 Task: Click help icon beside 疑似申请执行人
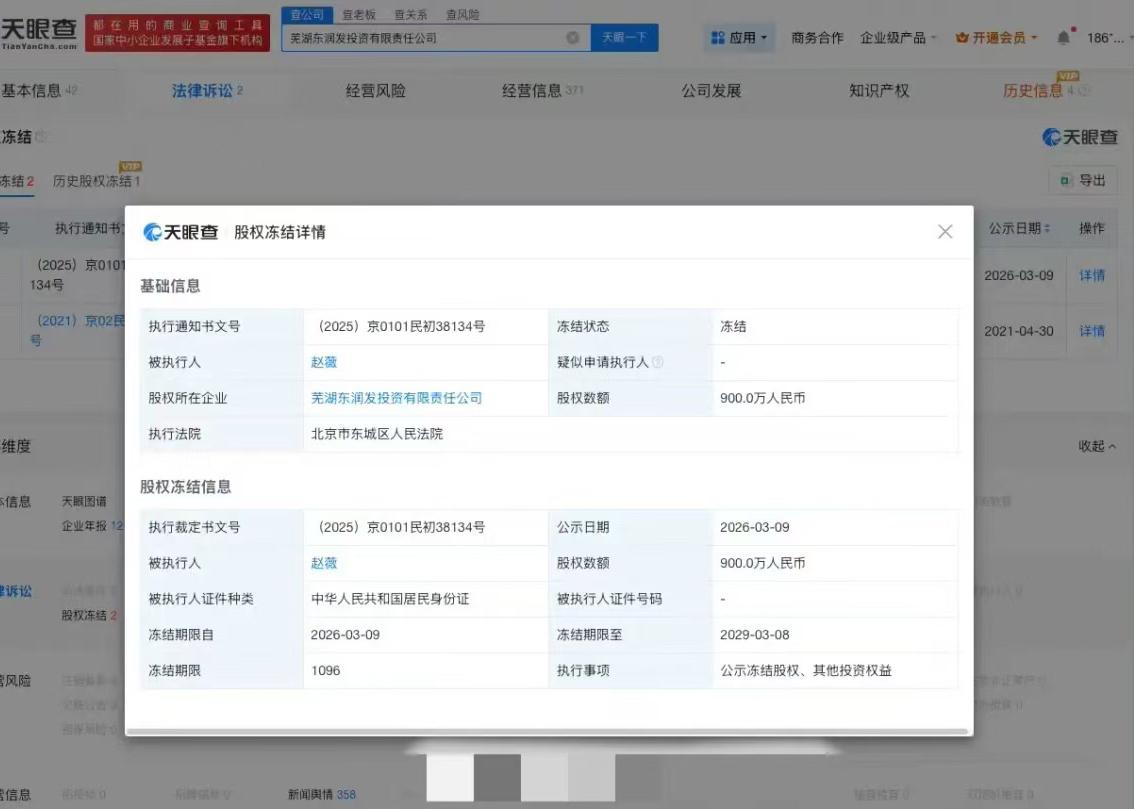pyautogui.click(x=658, y=362)
